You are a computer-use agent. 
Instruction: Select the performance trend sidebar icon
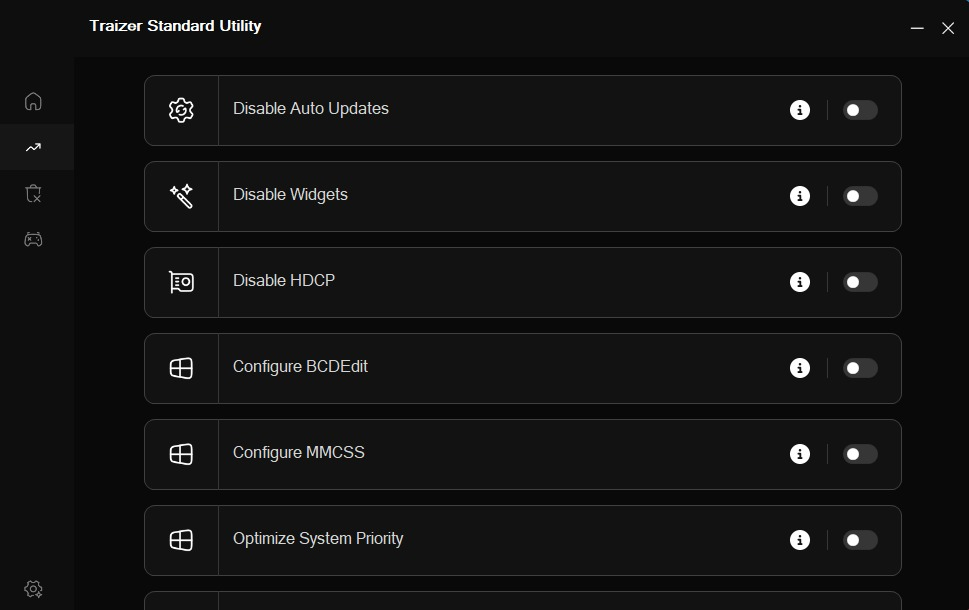point(33,147)
